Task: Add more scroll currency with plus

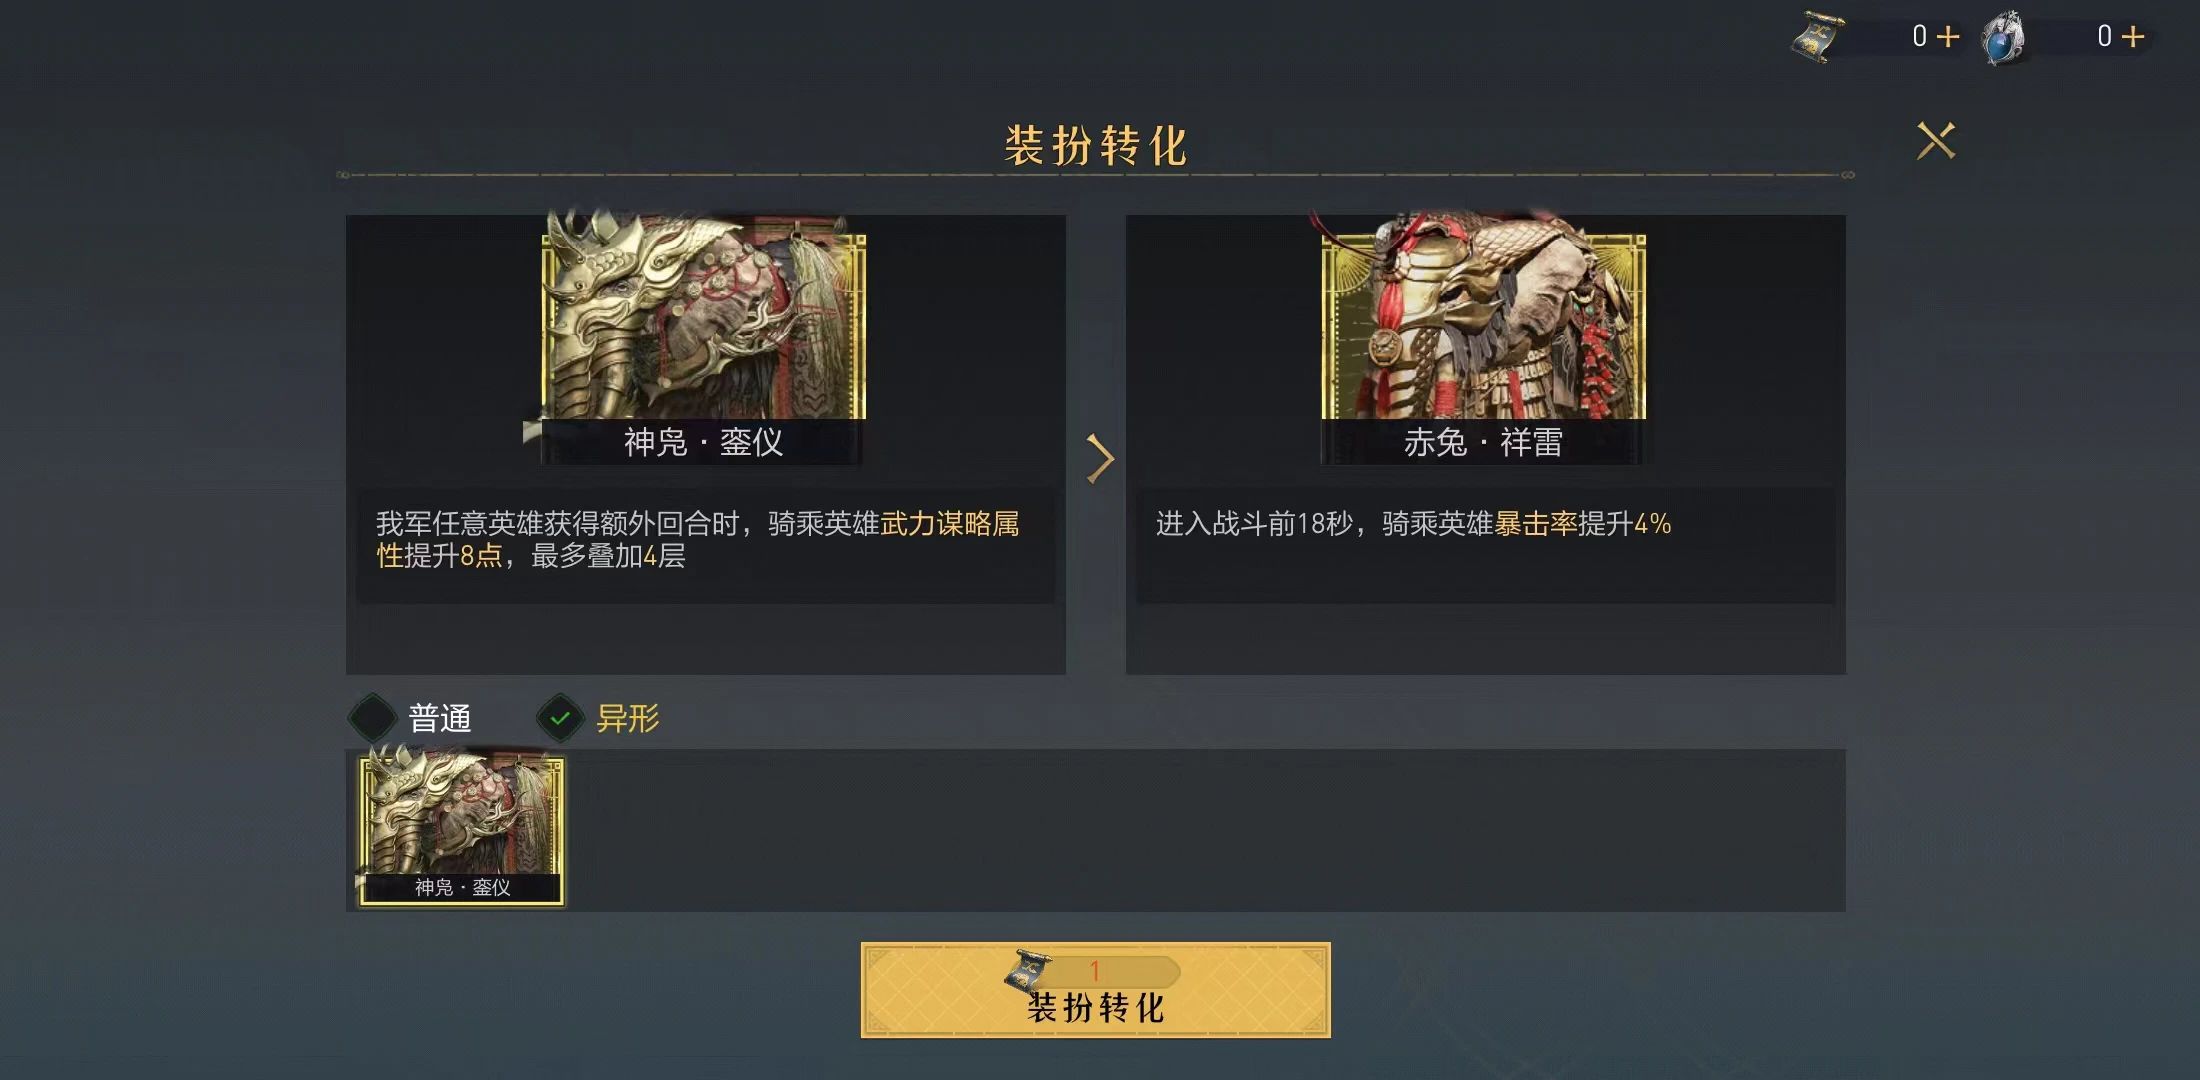Action: [x=1947, y=37]
